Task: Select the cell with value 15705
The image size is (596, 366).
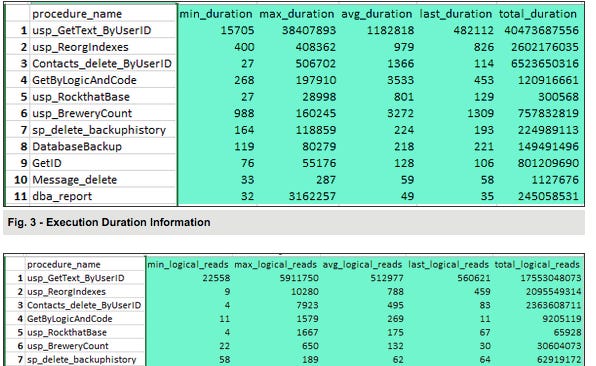Action: pos(237,30)
